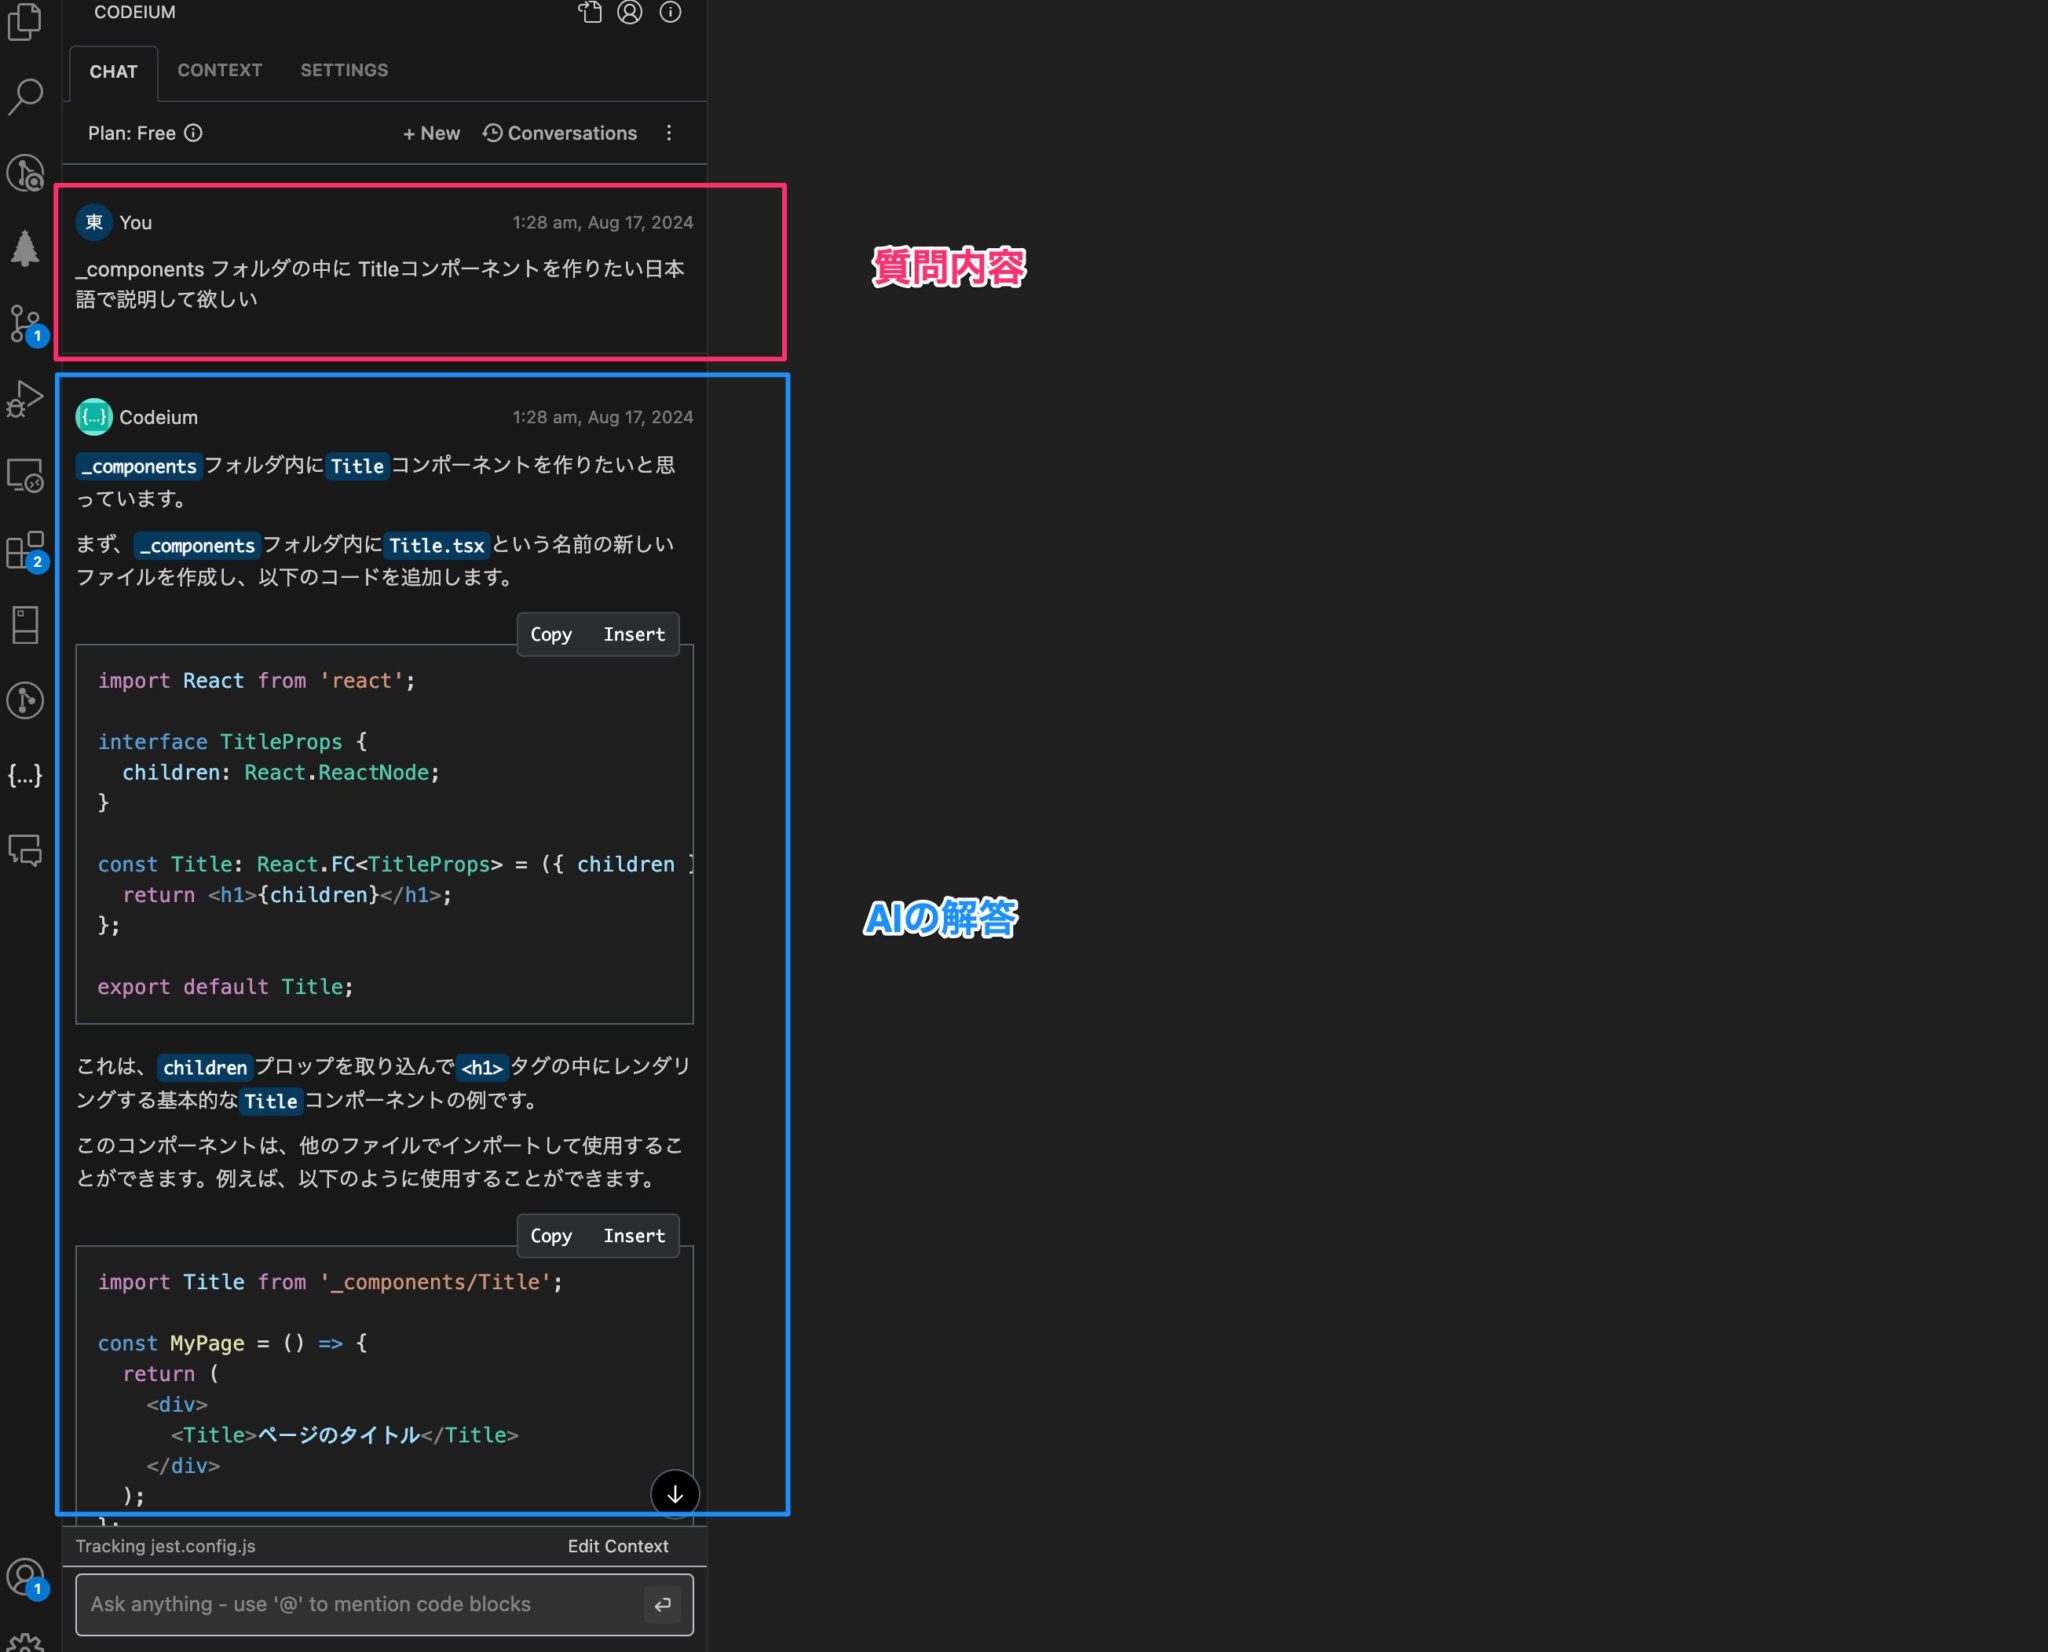The width and height of the screenshot is (2048, 1652).
Task: Open the info icon in the Codeium panel
Action: (x=671, y=13)
